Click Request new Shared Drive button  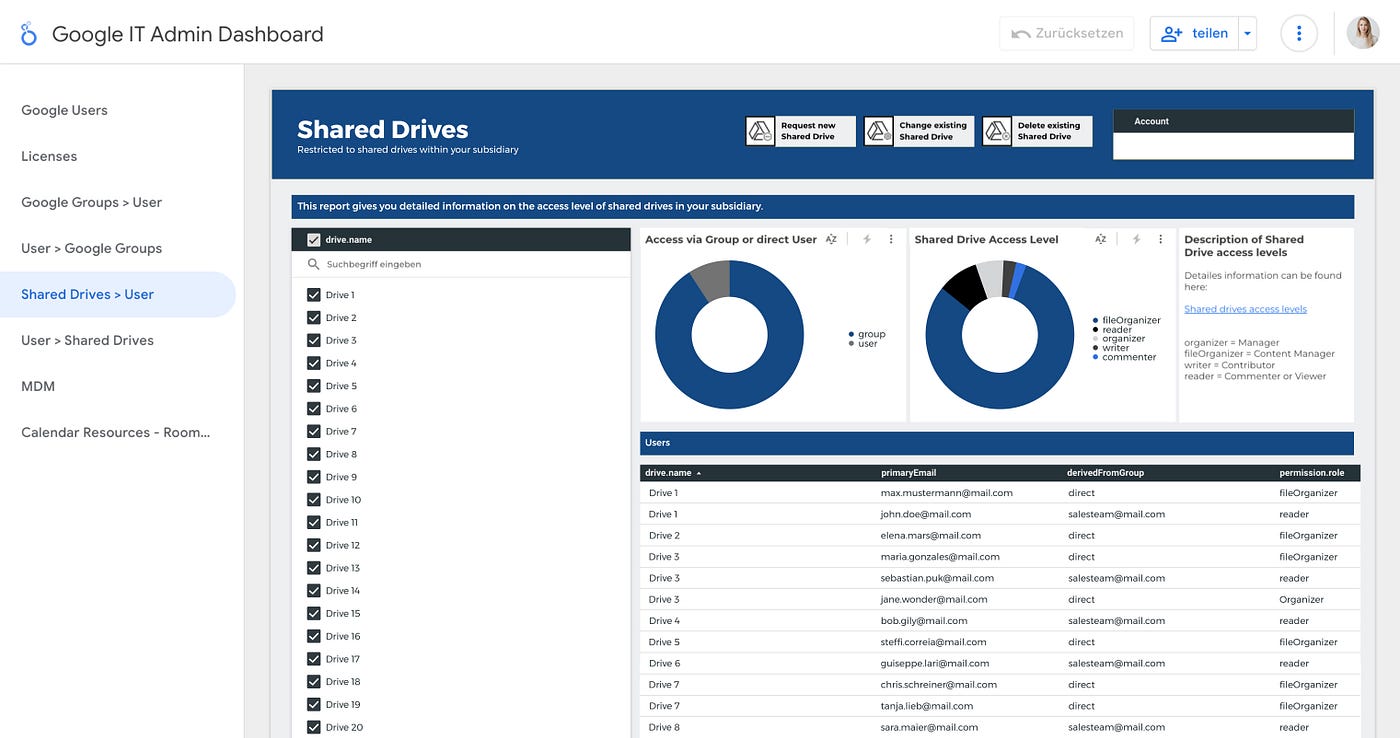(801, 131)
